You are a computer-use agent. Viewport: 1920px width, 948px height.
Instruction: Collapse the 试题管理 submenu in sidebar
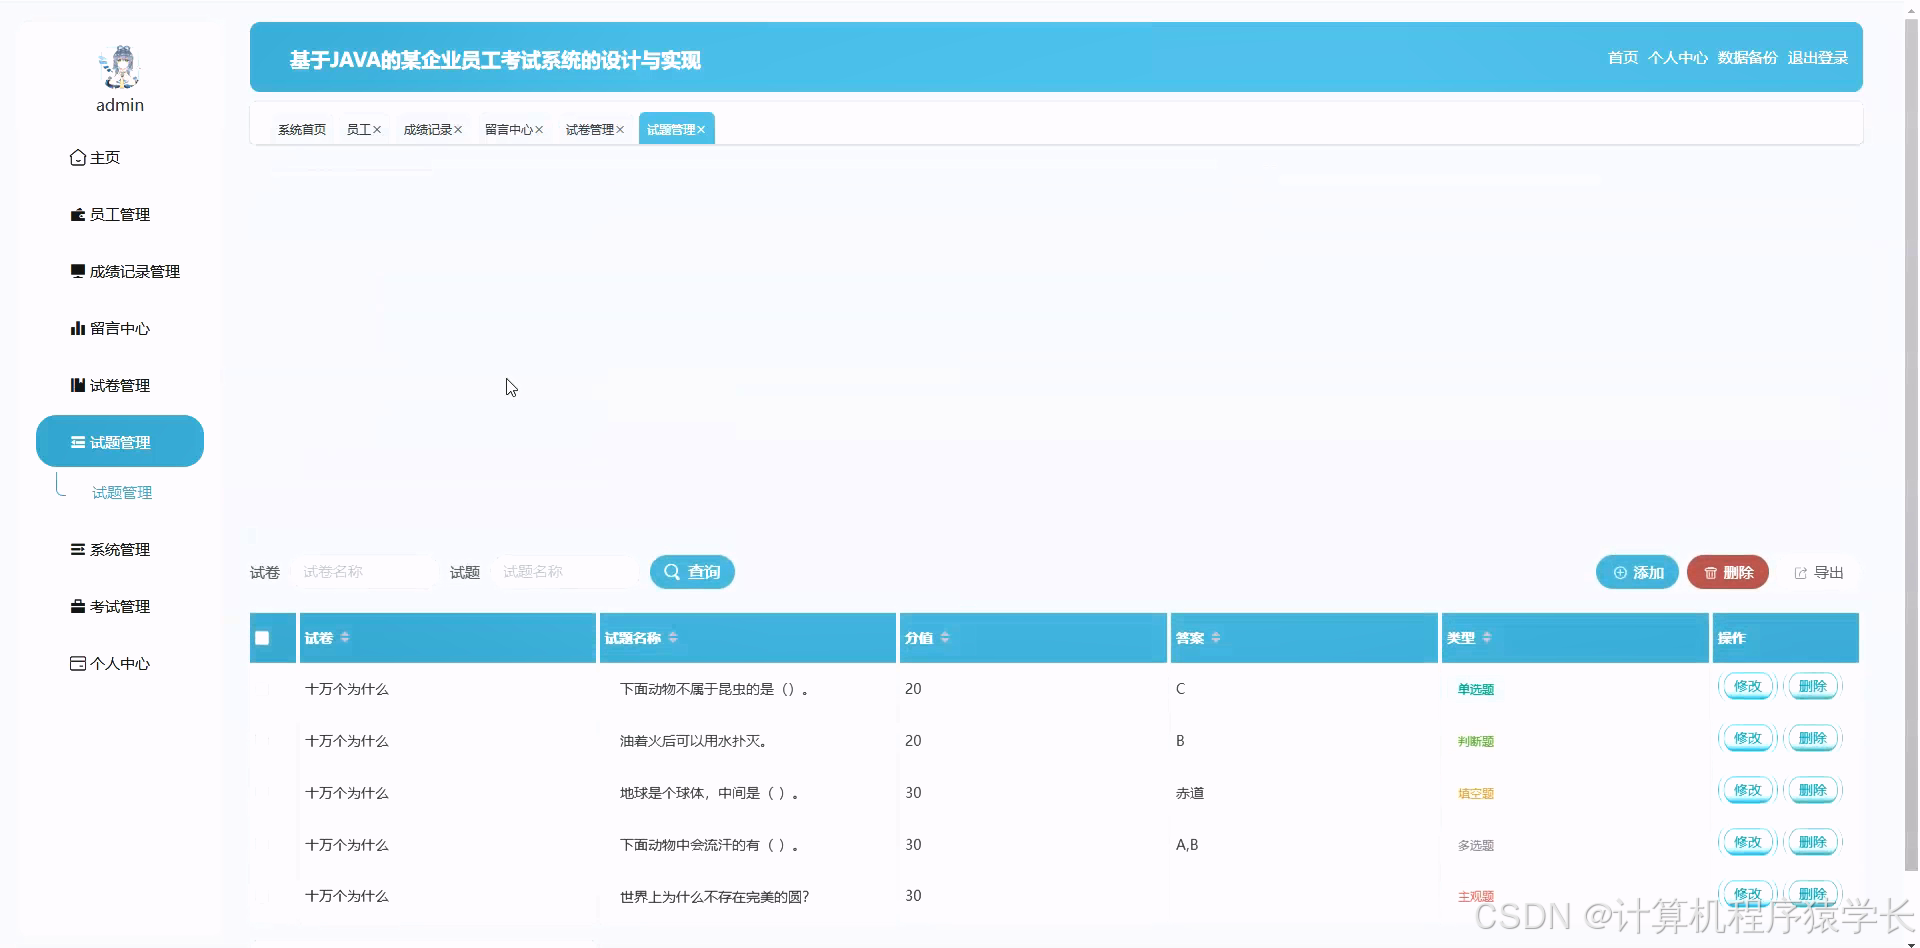point(119,441)
